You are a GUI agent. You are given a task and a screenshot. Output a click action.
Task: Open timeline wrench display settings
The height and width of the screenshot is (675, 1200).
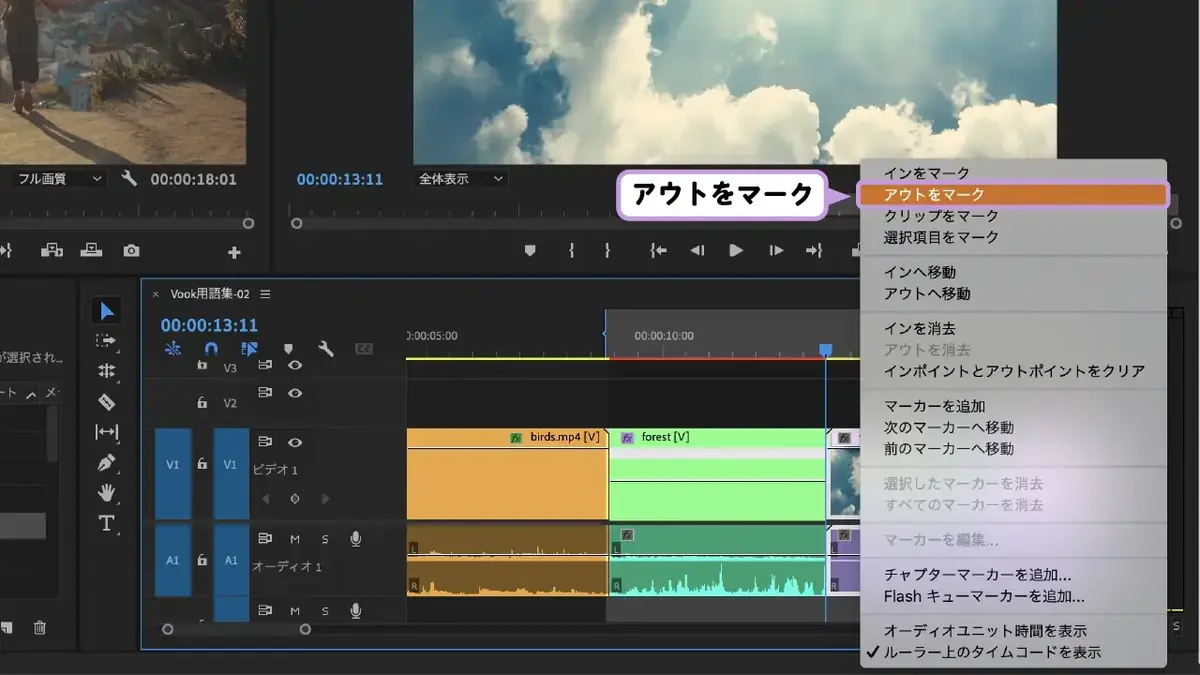[x=326, y=349]
